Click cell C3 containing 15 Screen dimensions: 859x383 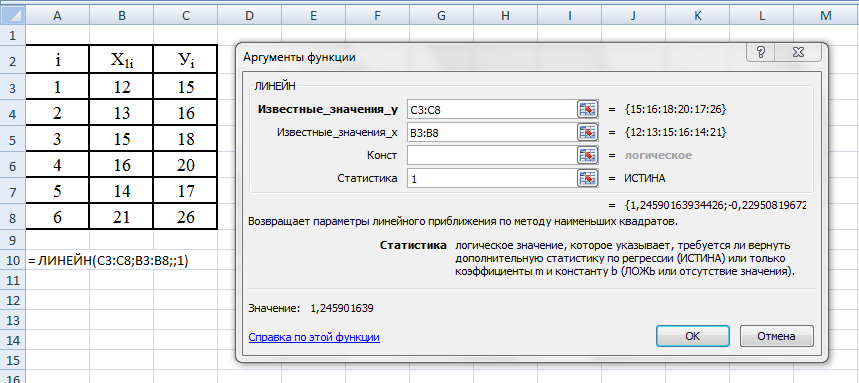pyautogui.click(x=186, y=87)
